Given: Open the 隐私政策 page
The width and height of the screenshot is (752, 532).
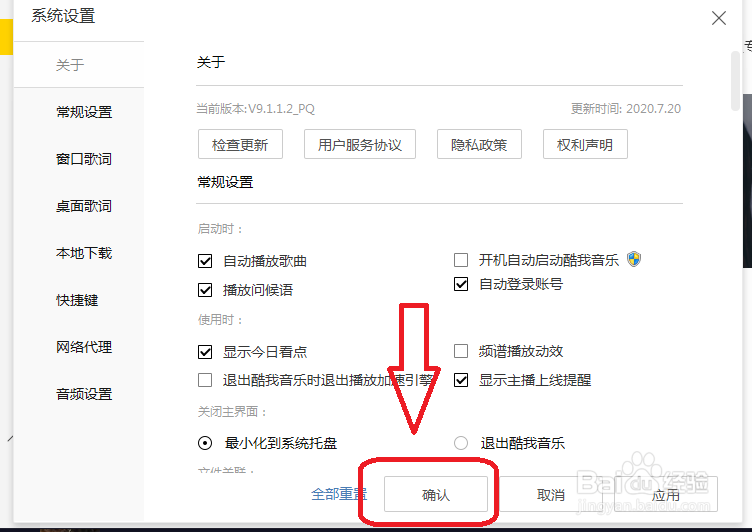Looking at the screenshot, I should (479, 144).
